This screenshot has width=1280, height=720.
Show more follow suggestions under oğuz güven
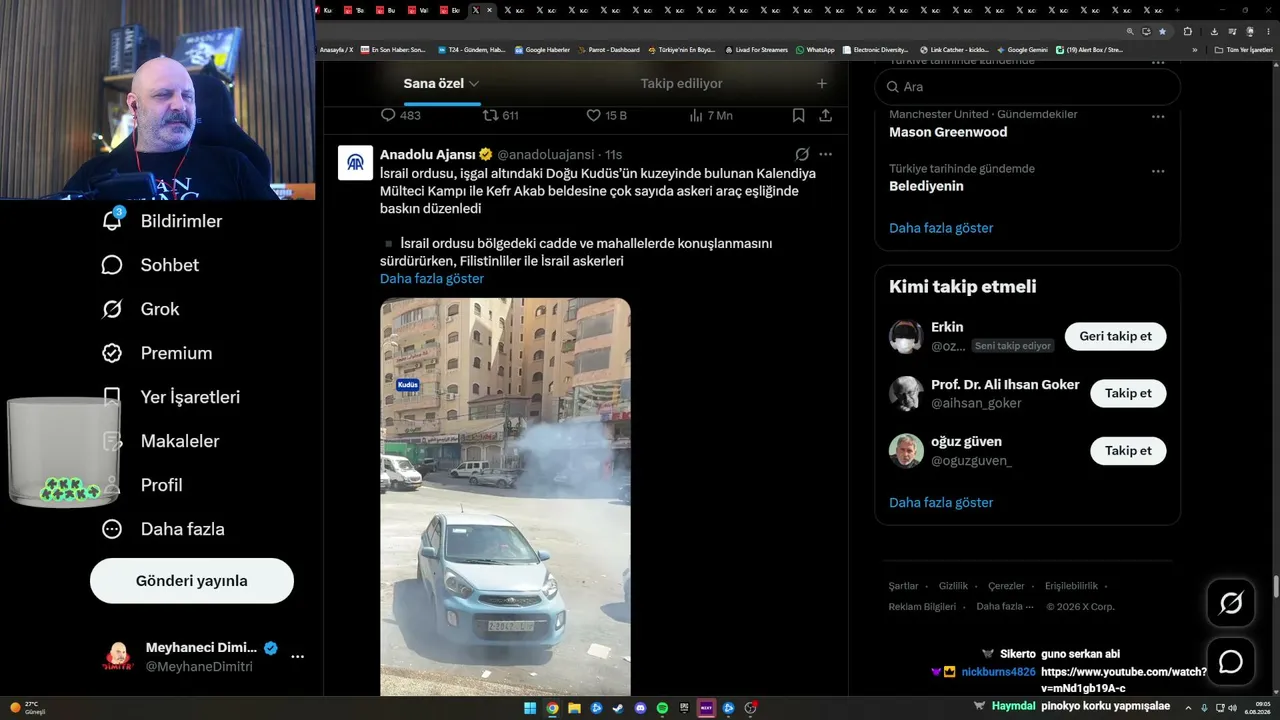coord(941,503)
